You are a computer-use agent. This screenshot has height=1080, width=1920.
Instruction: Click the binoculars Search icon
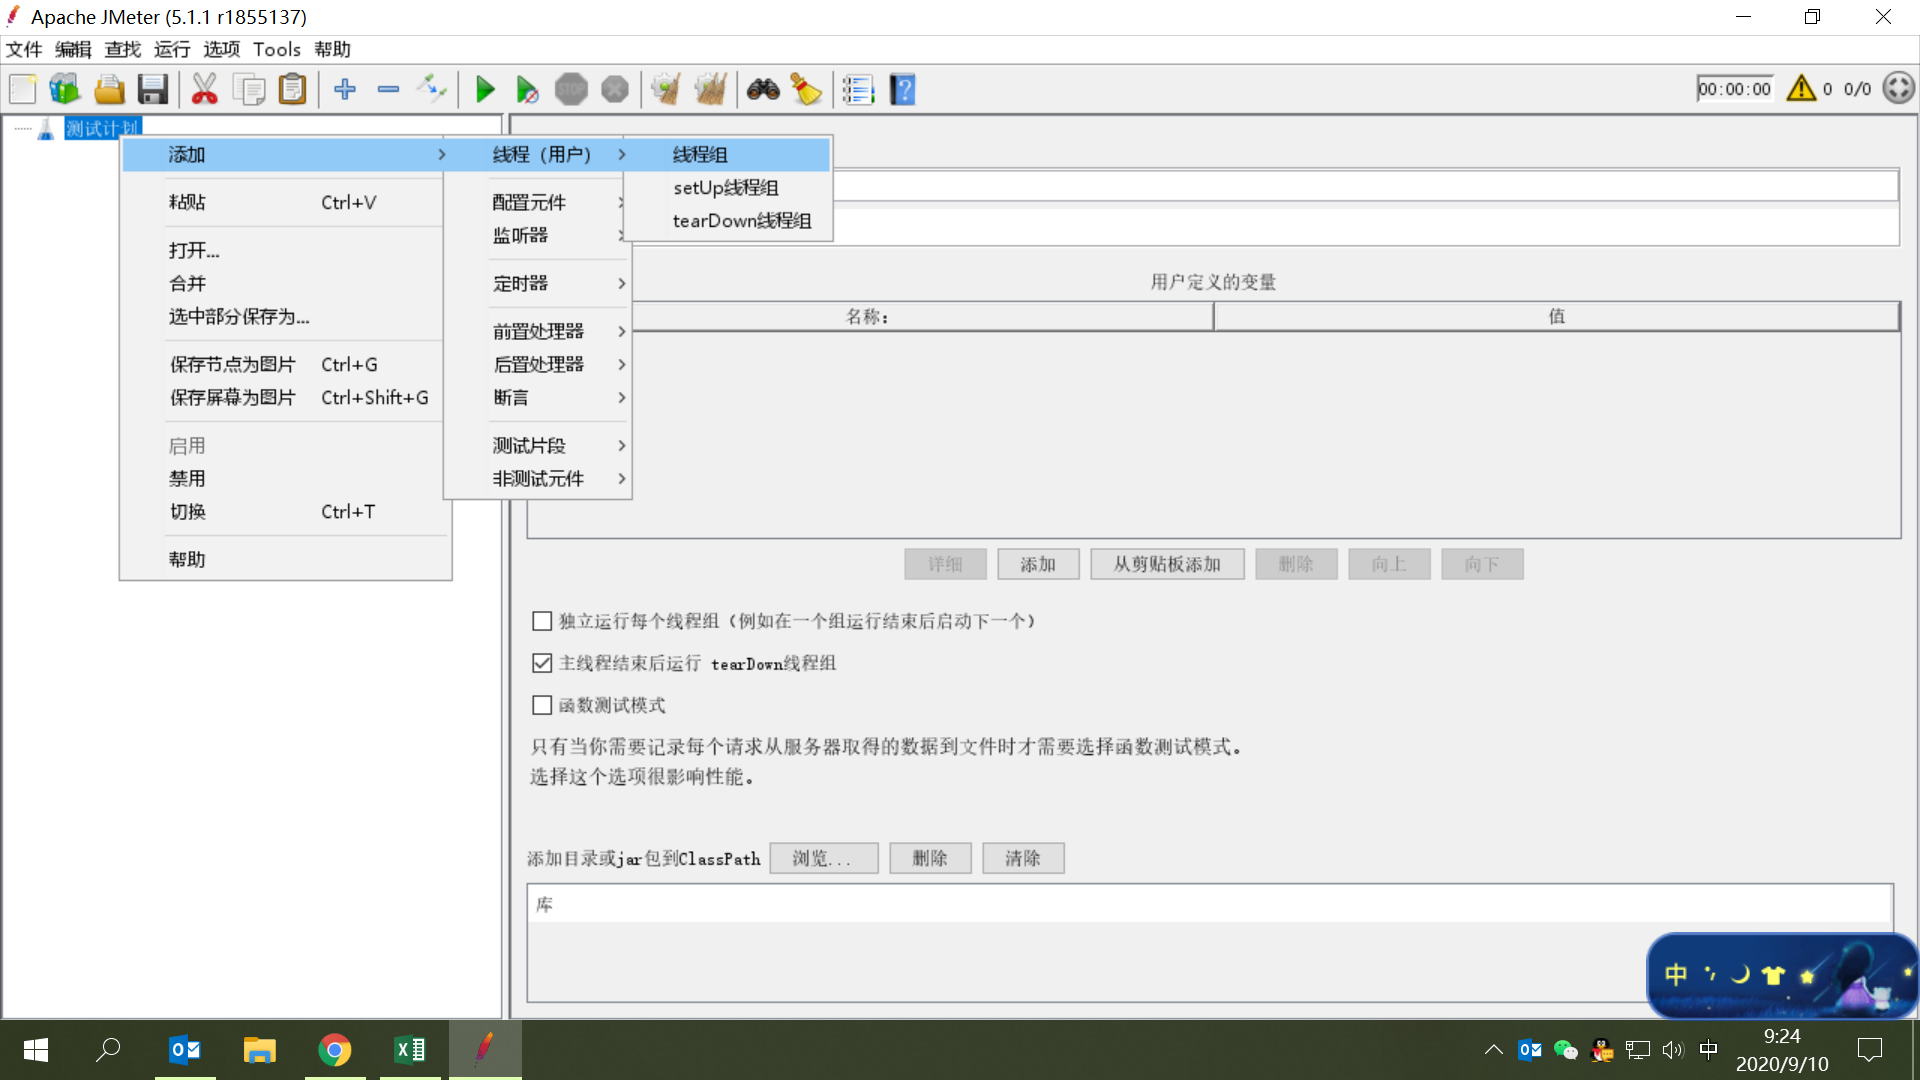click(763, 90)
